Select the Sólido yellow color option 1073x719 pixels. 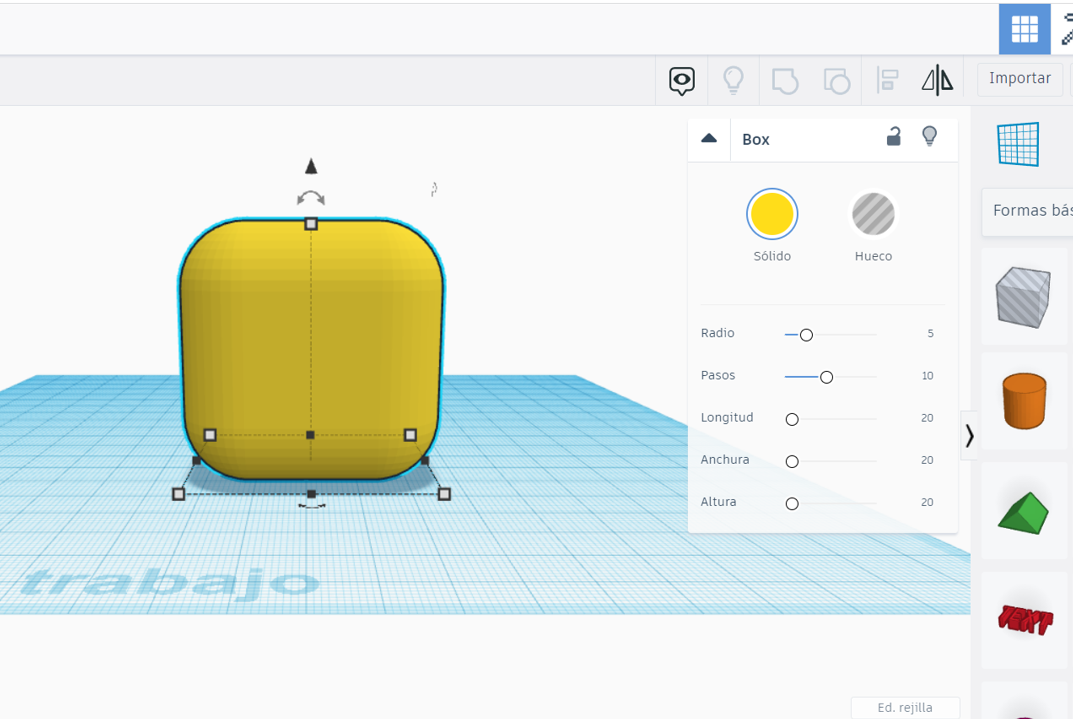coord(772,214)
